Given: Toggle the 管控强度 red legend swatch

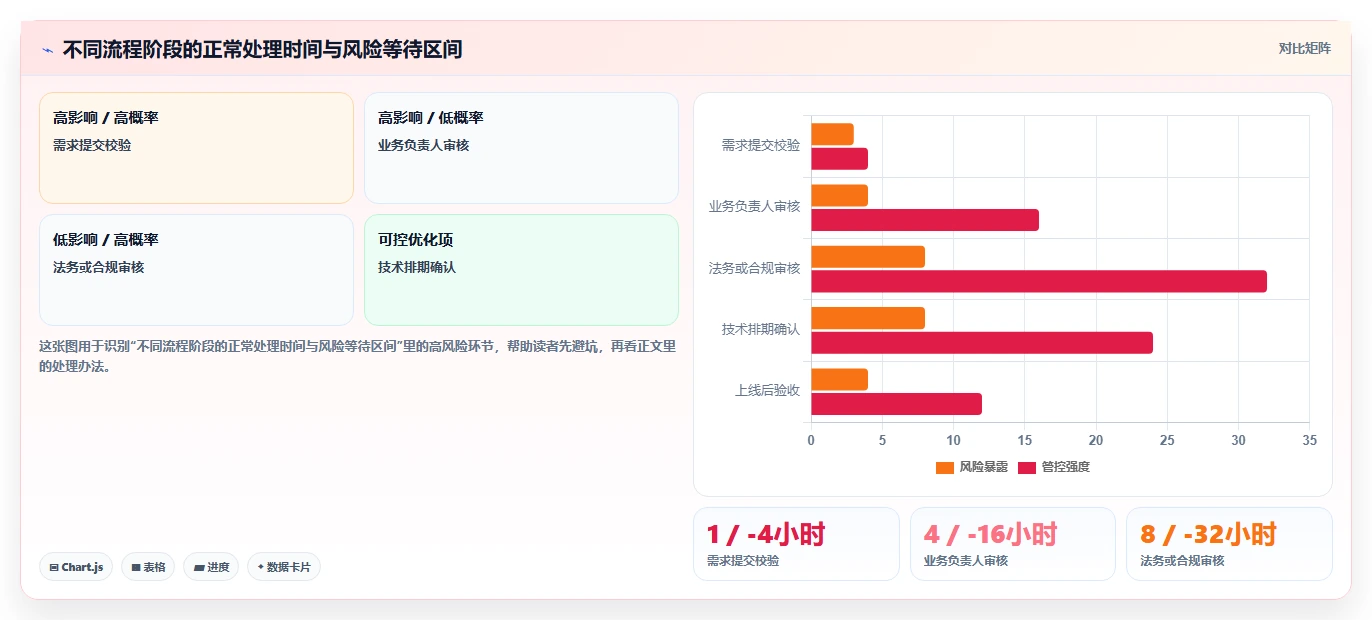Looking at the screenshot, I should (1027, 467).
